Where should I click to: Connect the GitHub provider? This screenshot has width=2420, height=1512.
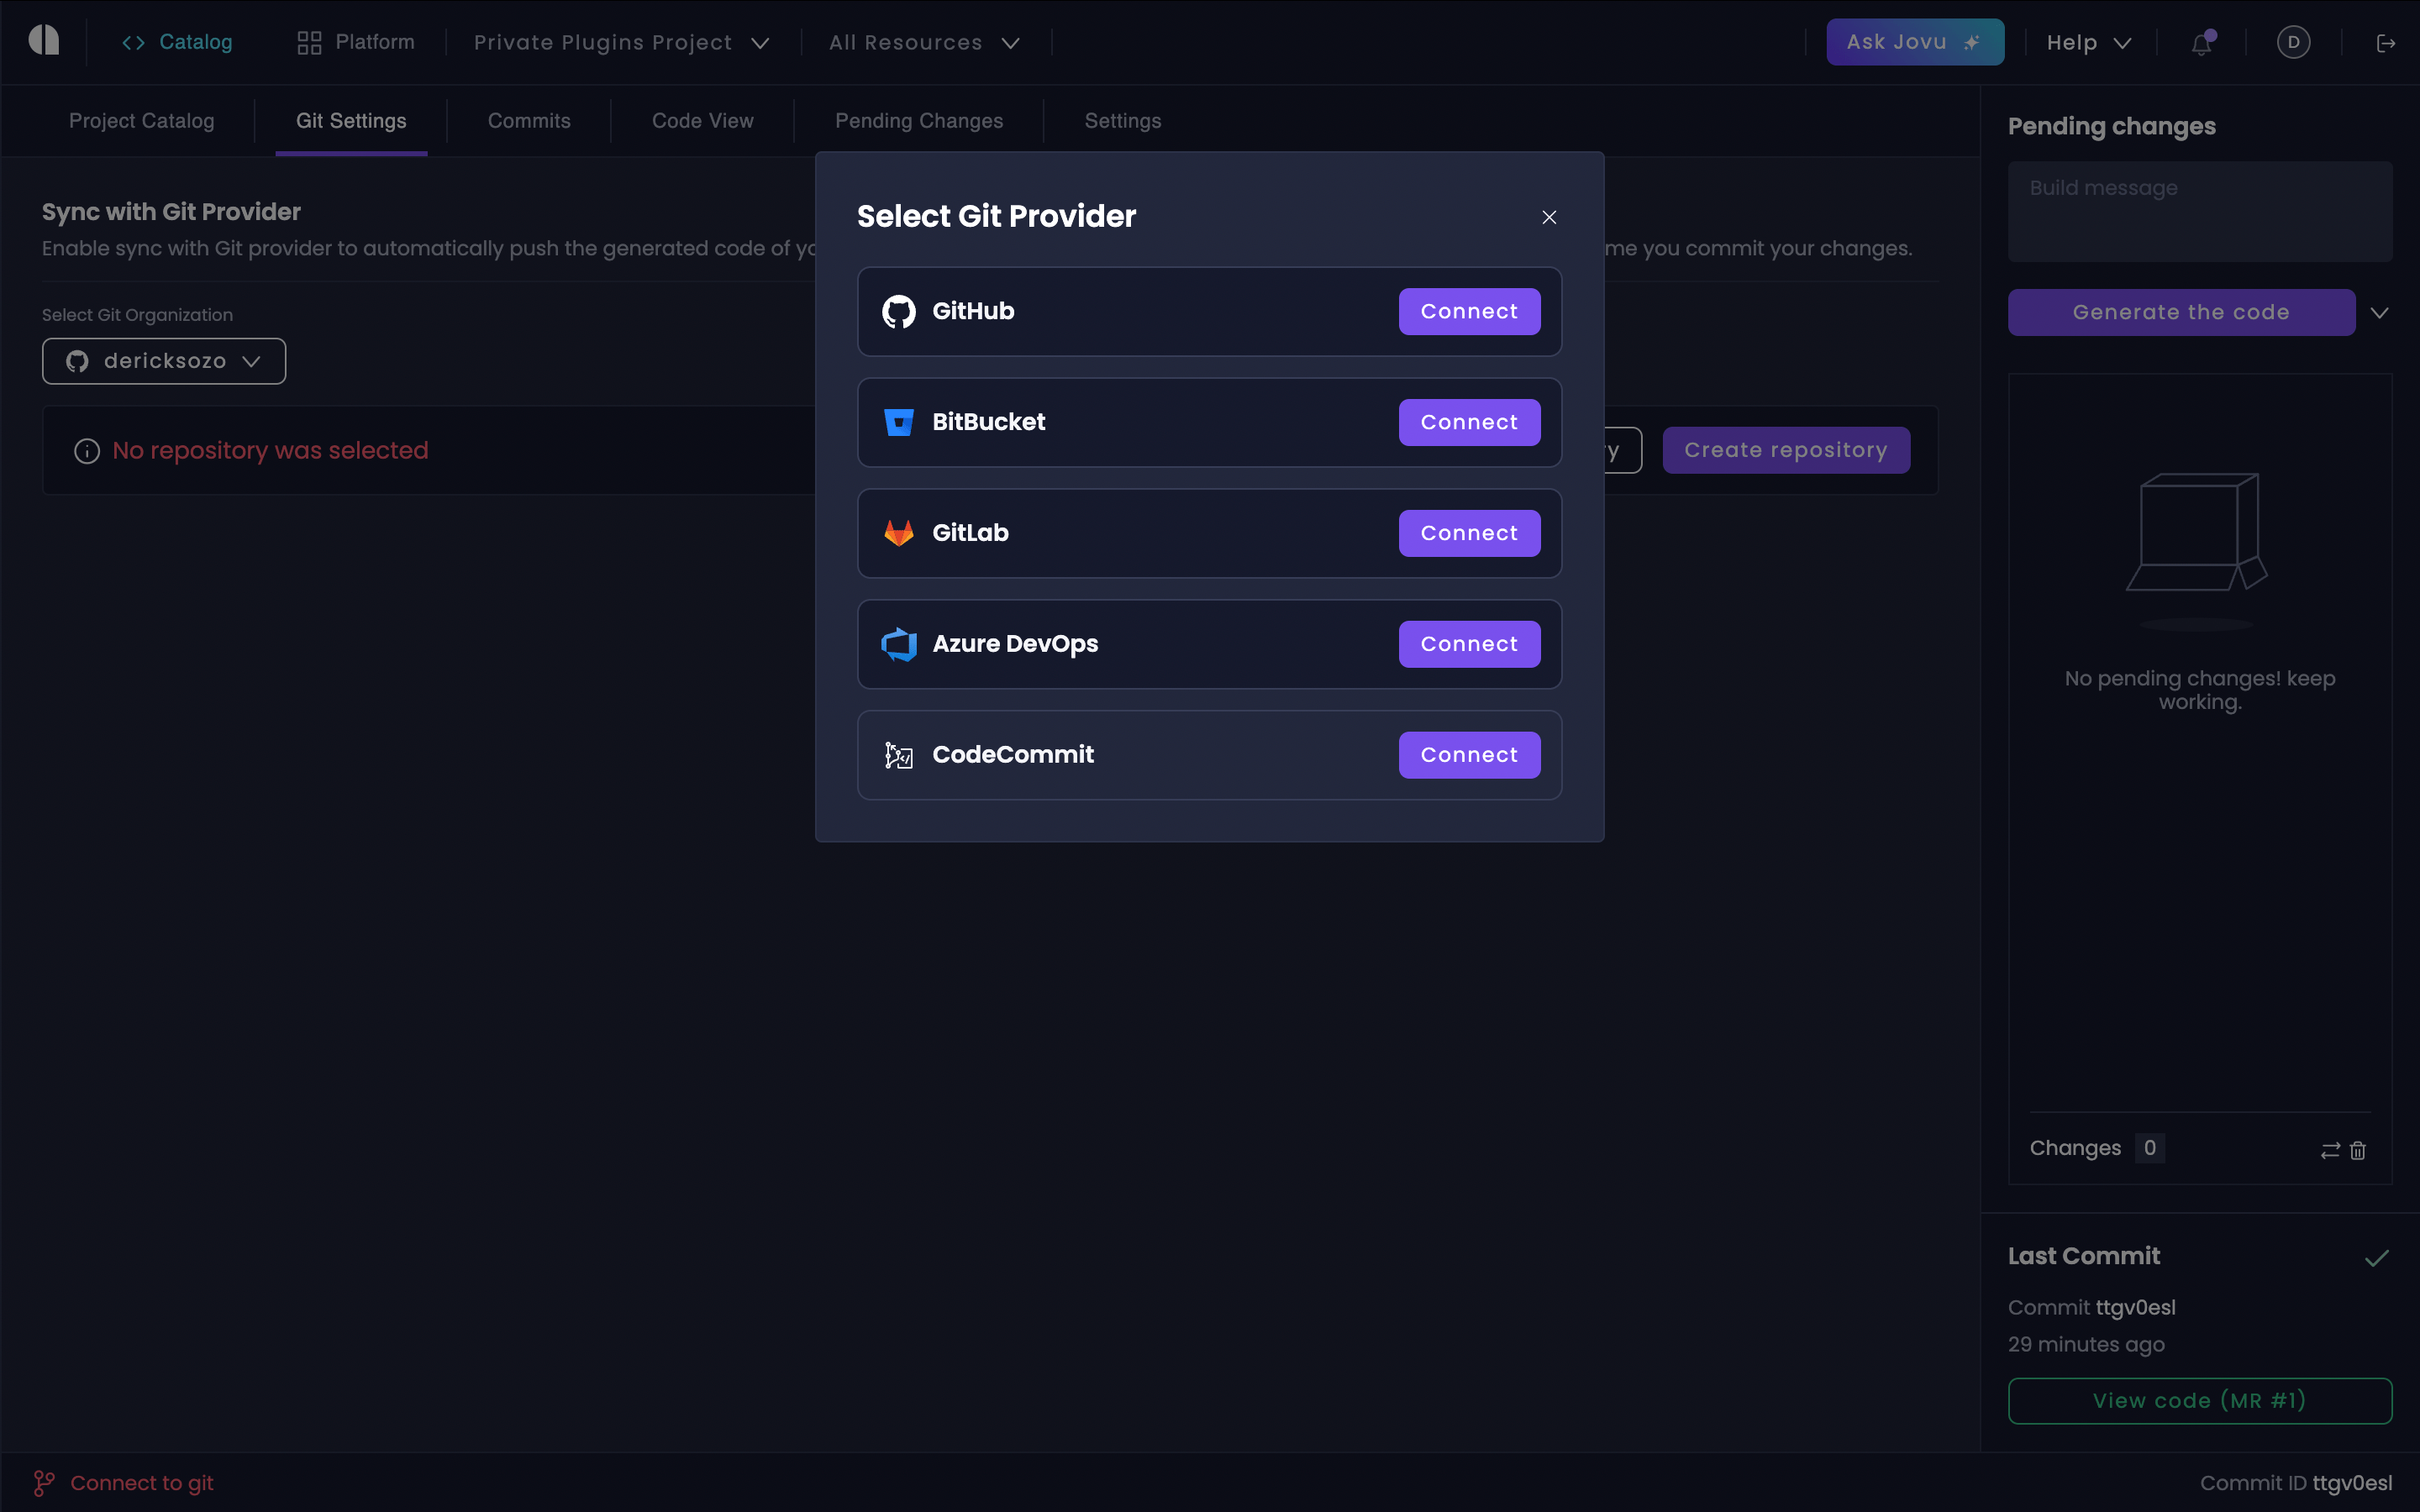coord(1468,311)
